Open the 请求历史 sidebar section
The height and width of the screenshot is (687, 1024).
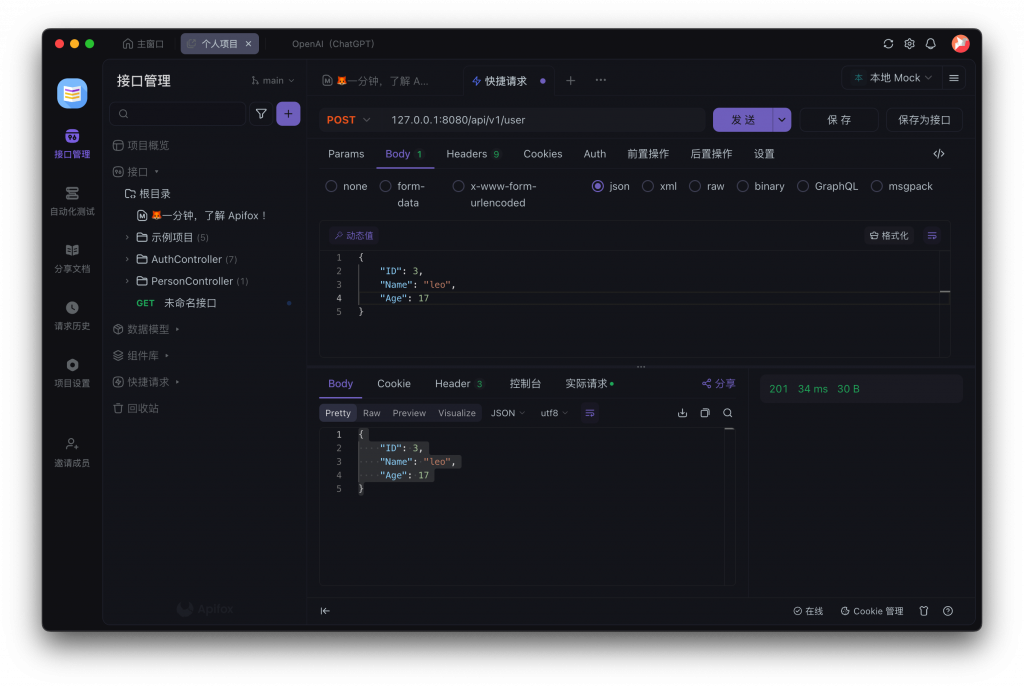(x=72, y=315)
